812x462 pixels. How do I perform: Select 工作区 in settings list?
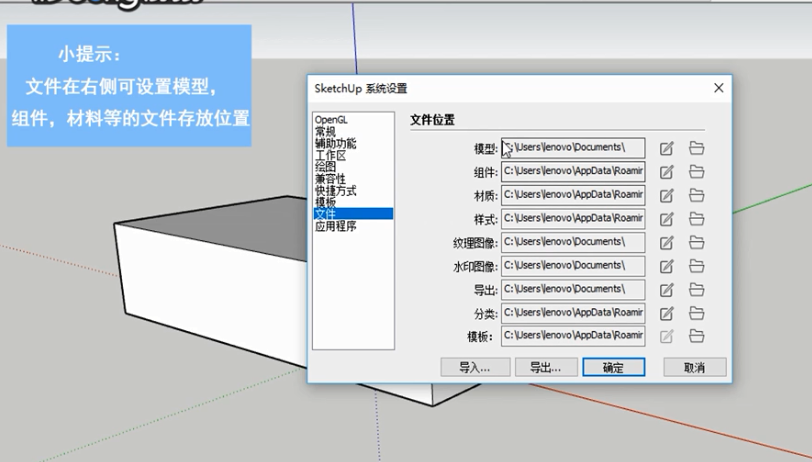330,155
